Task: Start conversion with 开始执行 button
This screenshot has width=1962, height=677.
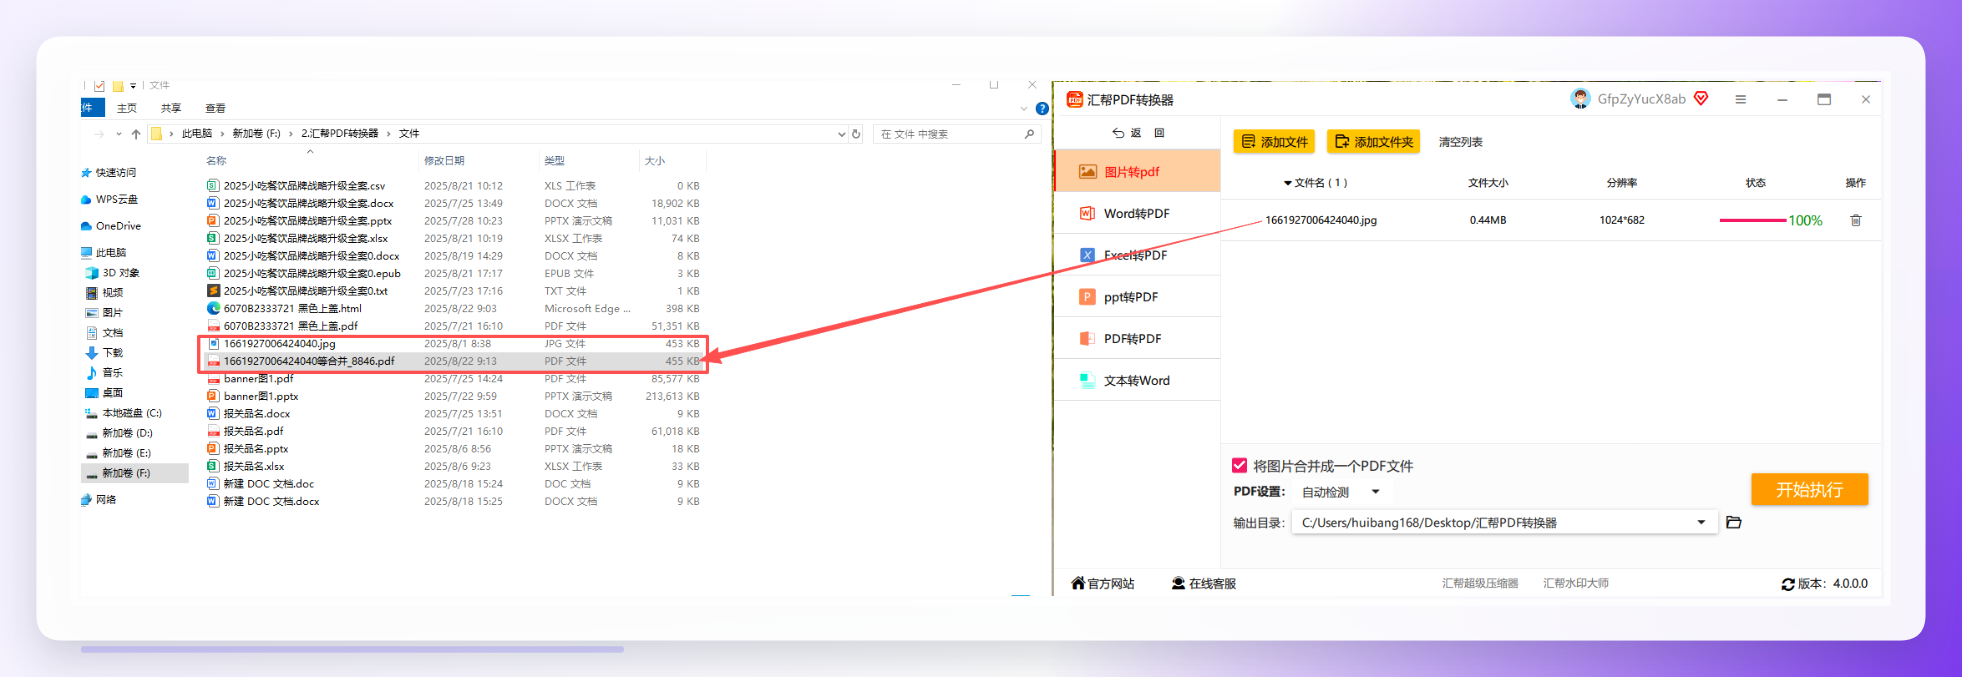Action: (x=1809, y=489)
